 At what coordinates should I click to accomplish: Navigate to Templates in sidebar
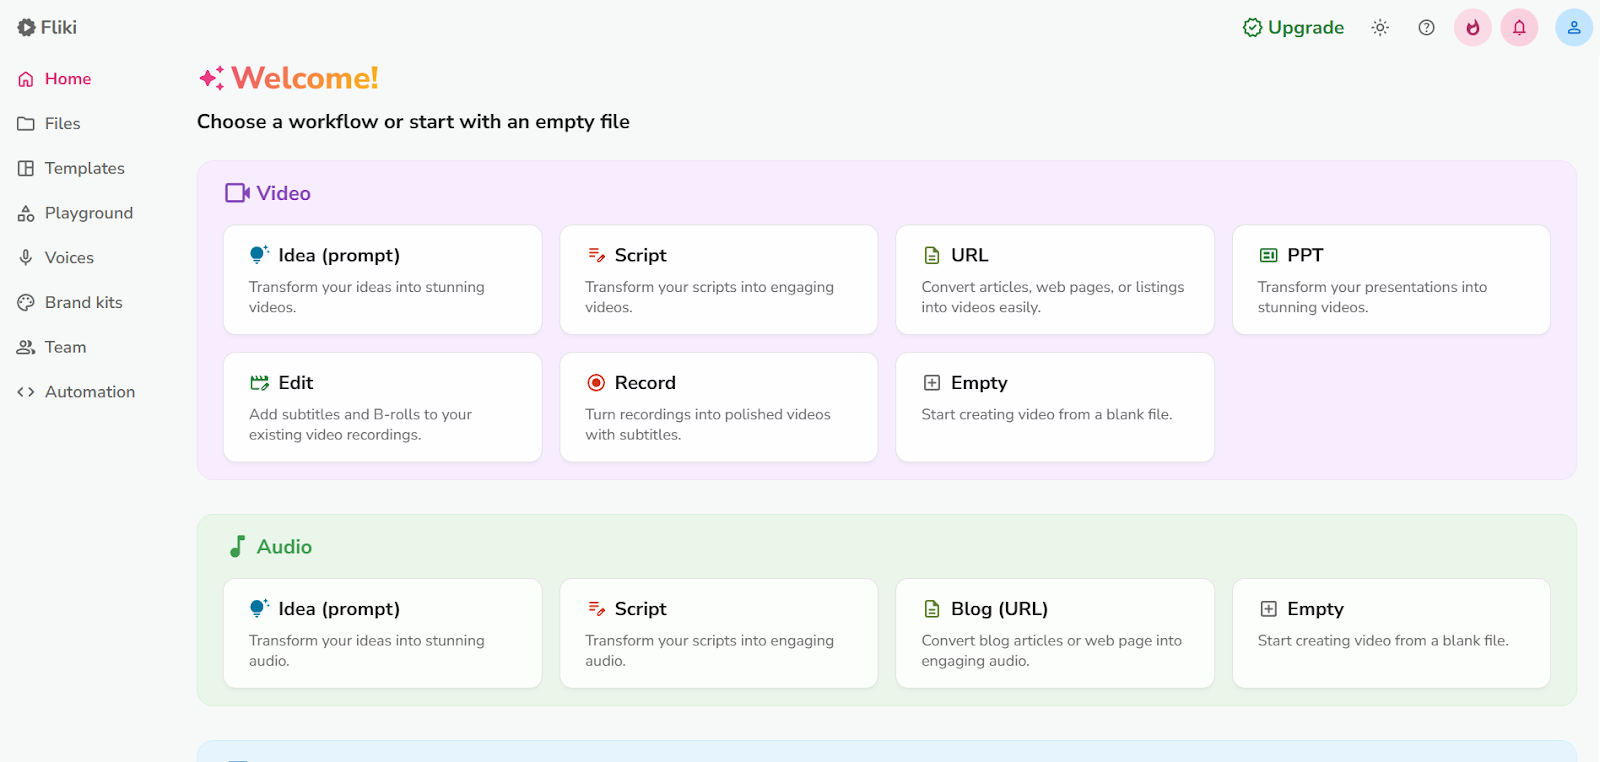tap(84, 169)
